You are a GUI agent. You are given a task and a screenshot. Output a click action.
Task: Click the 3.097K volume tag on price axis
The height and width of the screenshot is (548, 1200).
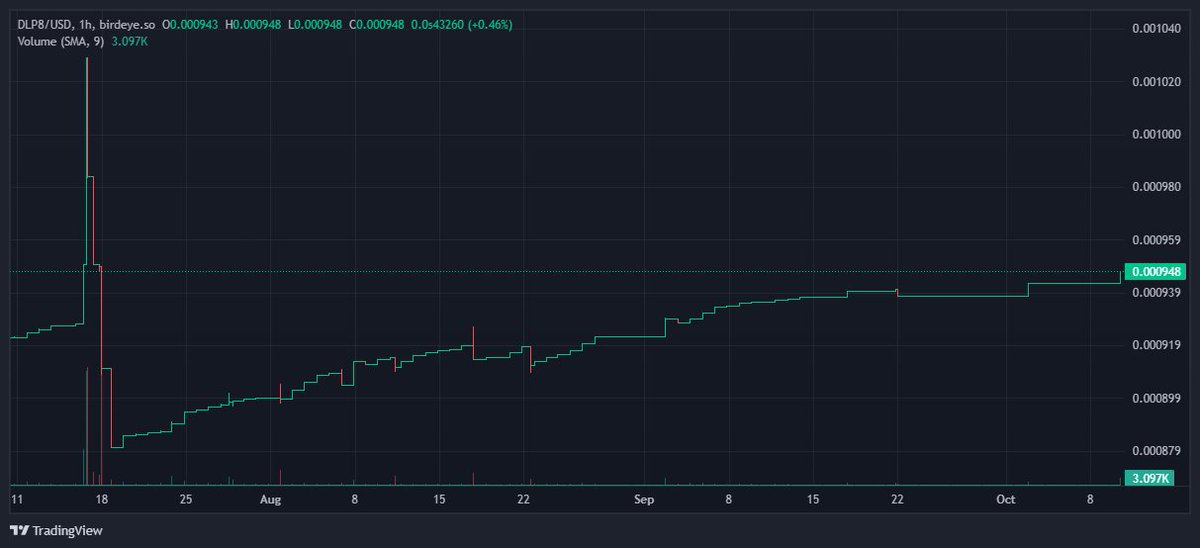(1148, 479)
